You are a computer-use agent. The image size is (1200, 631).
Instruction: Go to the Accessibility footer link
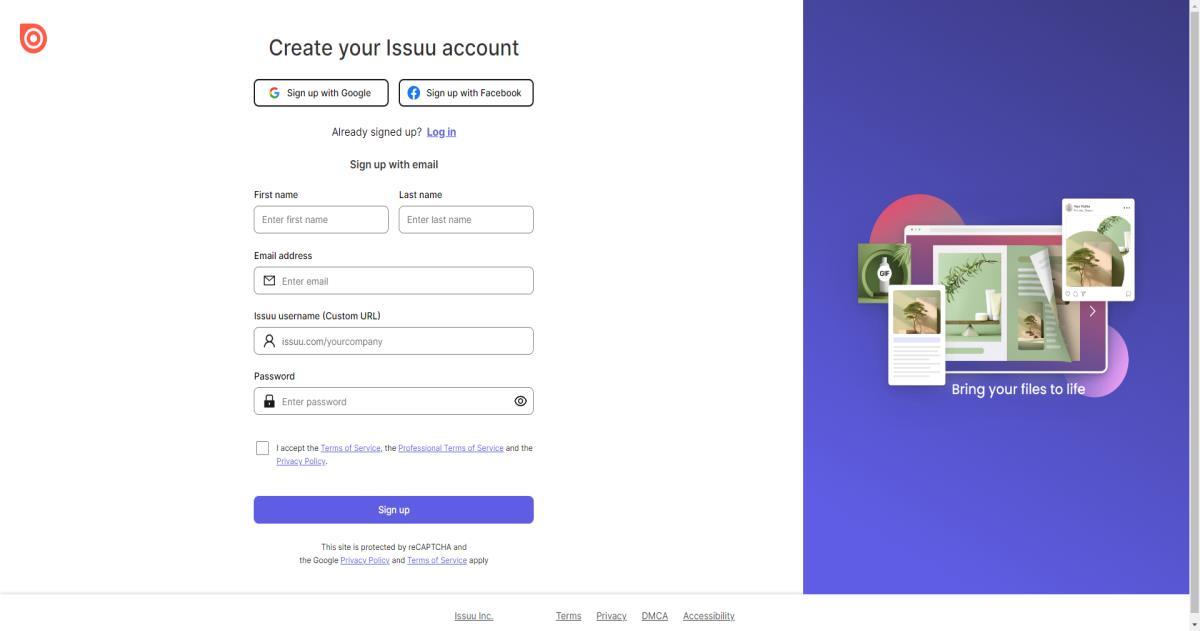708,616
